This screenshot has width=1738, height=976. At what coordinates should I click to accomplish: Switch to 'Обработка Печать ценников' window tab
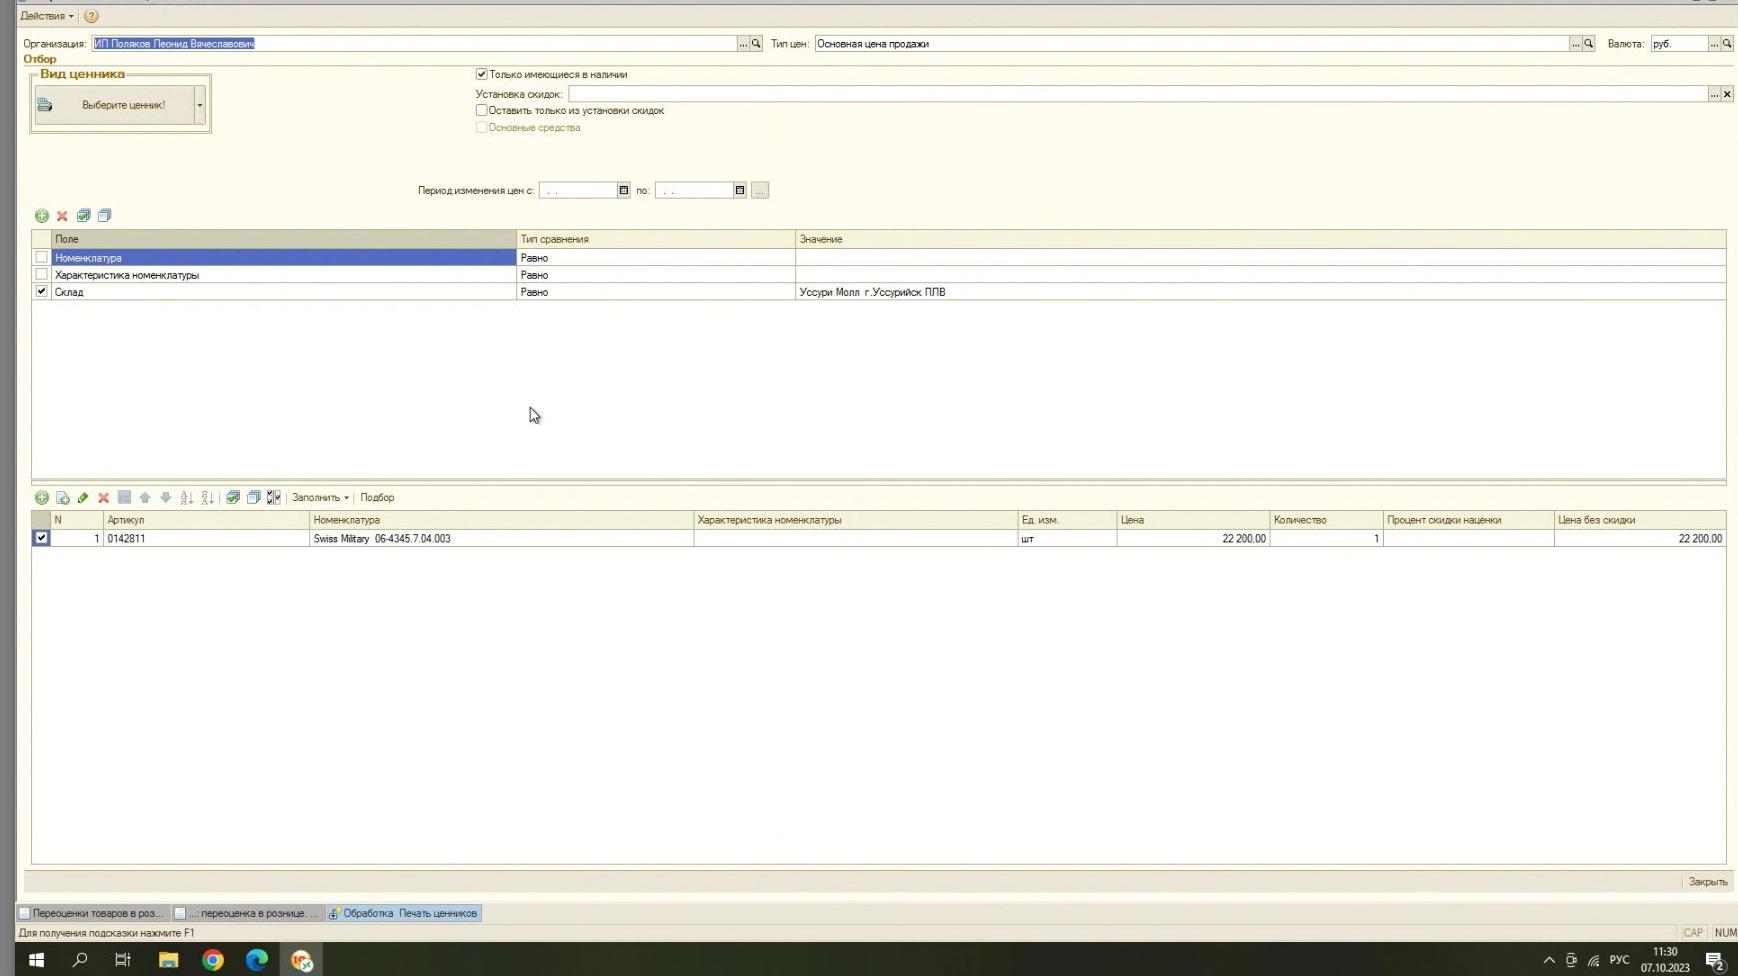point(404,913)
